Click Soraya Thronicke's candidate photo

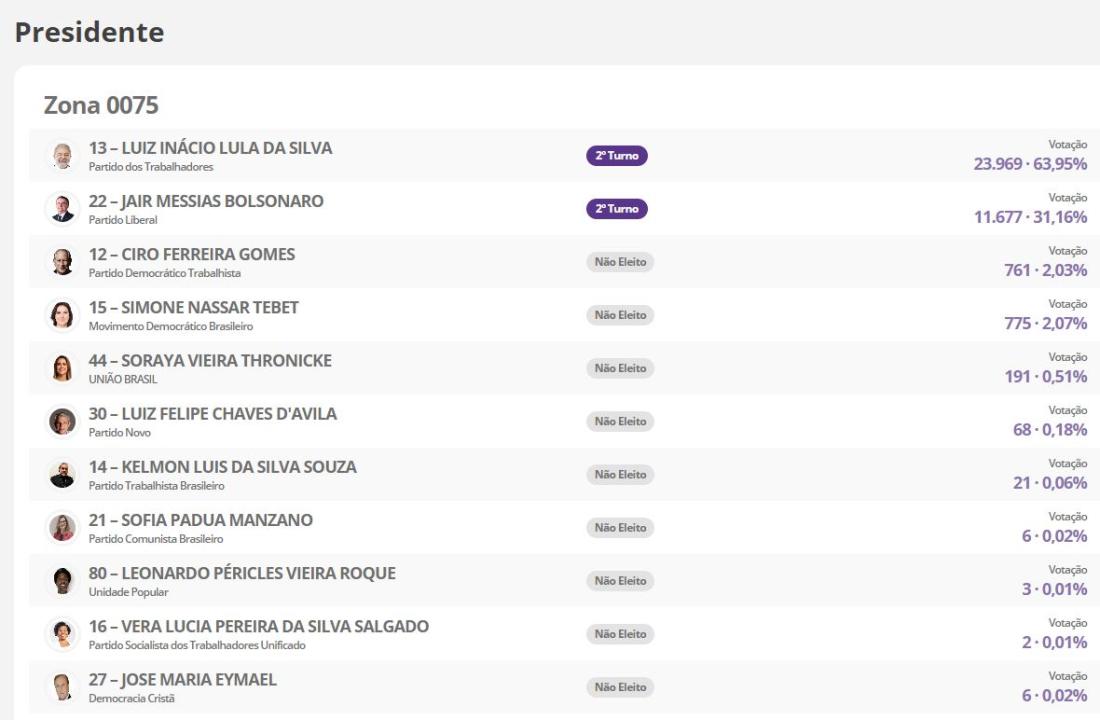pos(62,368)
